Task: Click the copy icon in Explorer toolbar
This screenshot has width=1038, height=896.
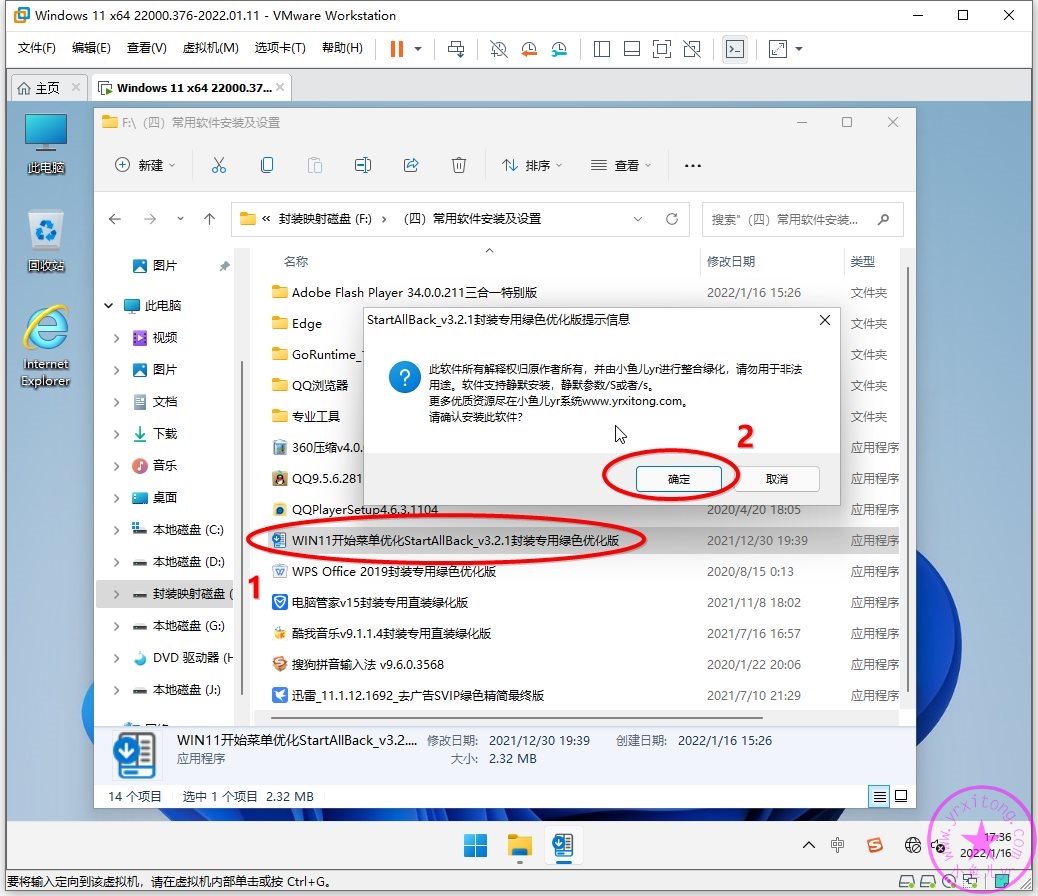Action: click(267, 165)
